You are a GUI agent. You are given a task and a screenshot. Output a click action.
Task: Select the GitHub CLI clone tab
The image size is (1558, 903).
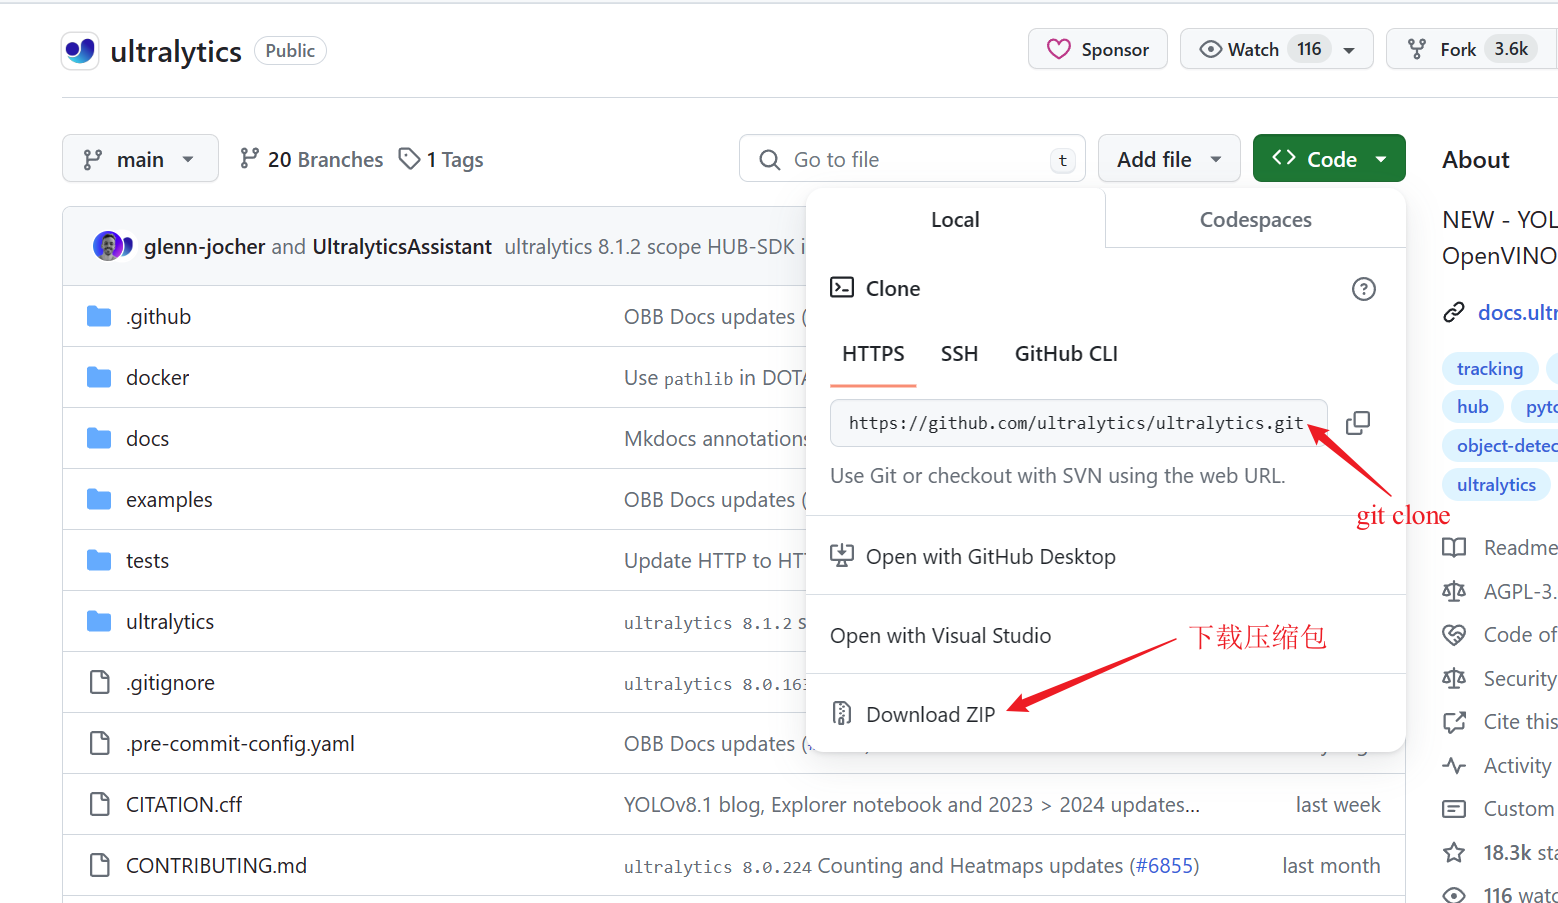click(1066, 354)
